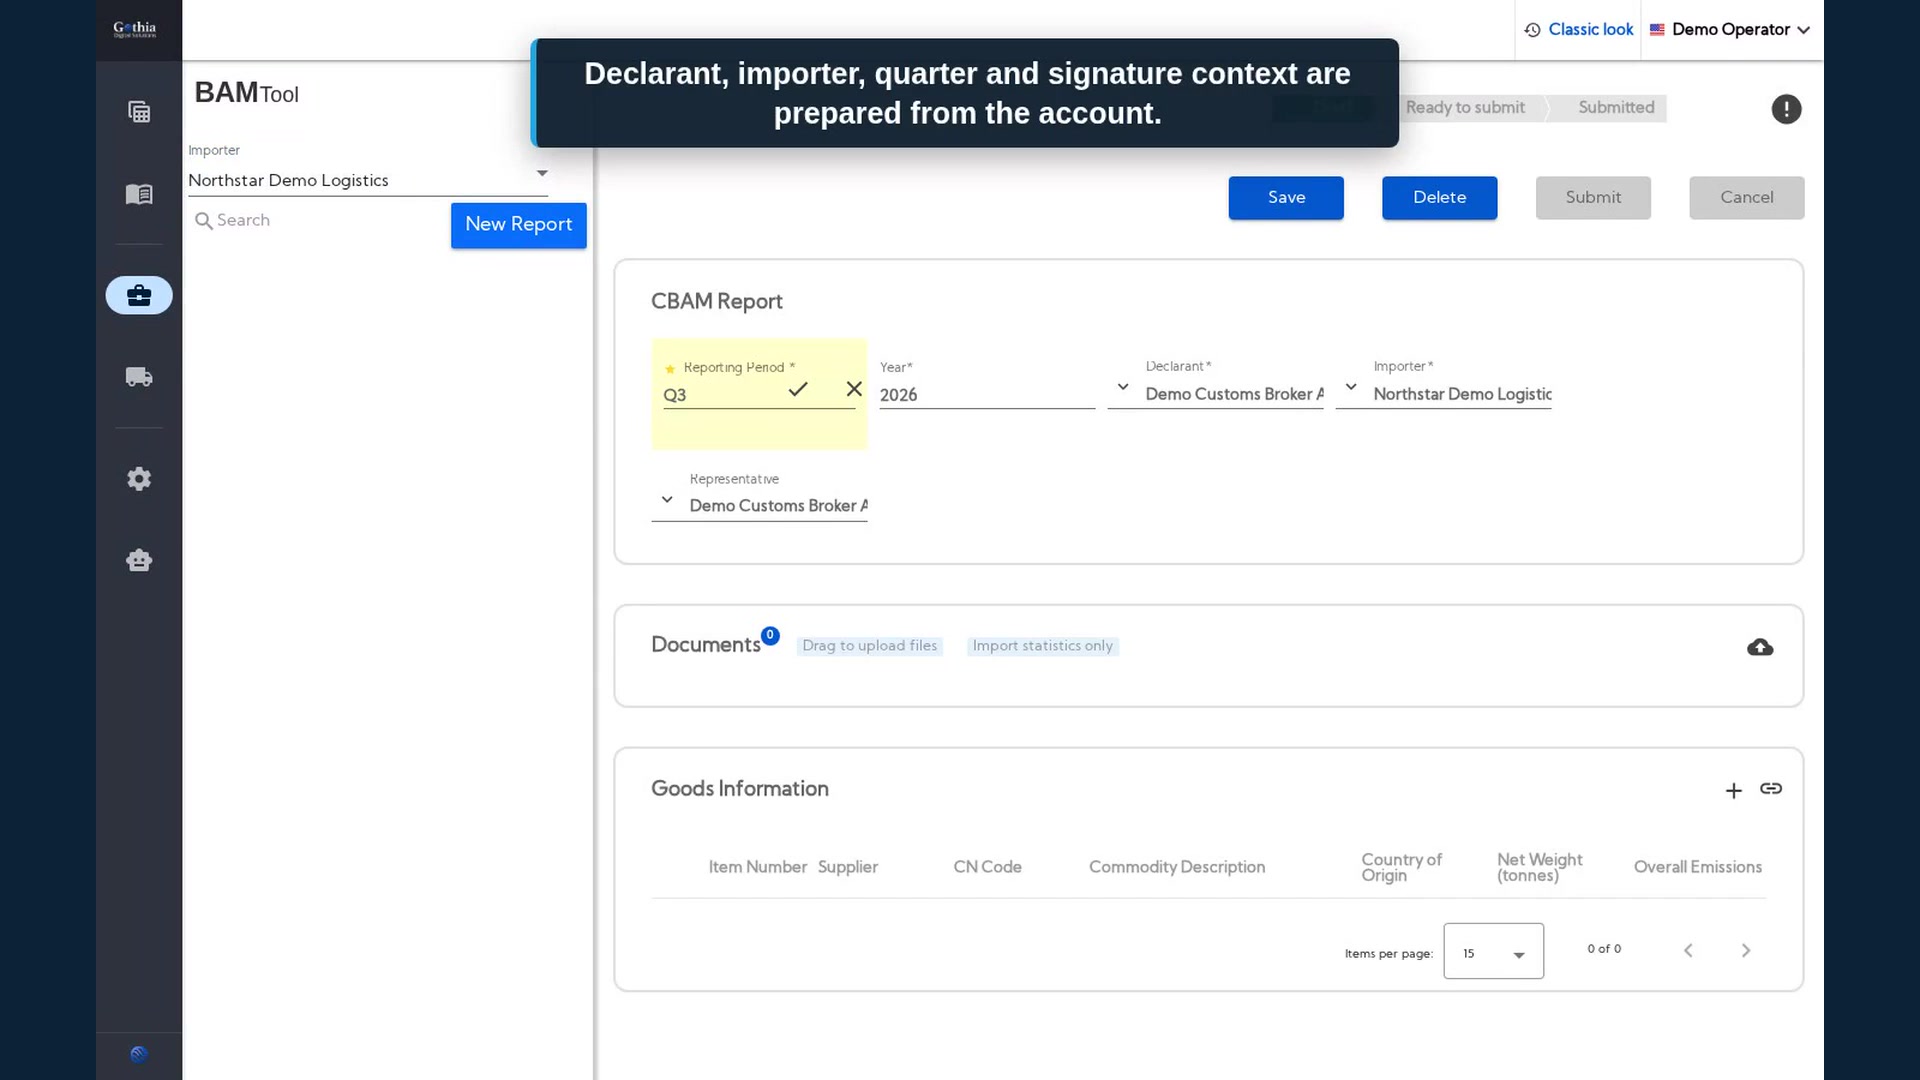Click the Year 2026 field

tap(987, 395)
